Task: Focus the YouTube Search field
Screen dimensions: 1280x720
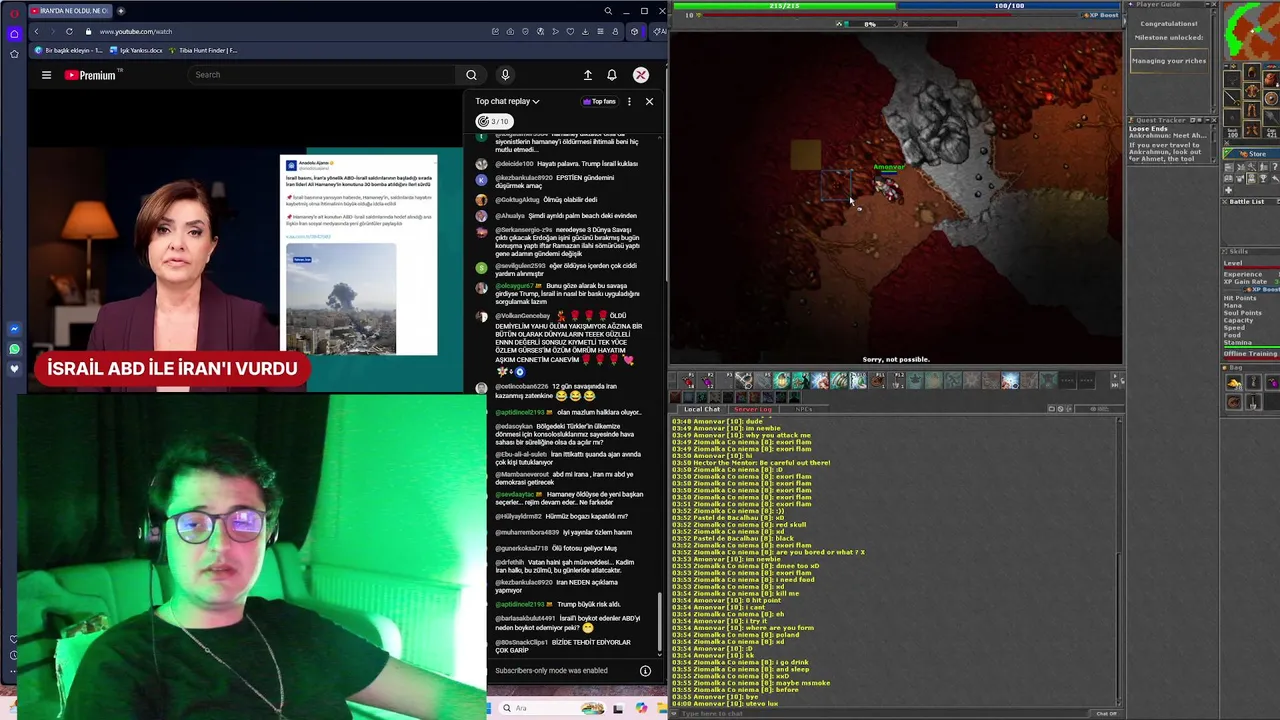Action: 322,75
